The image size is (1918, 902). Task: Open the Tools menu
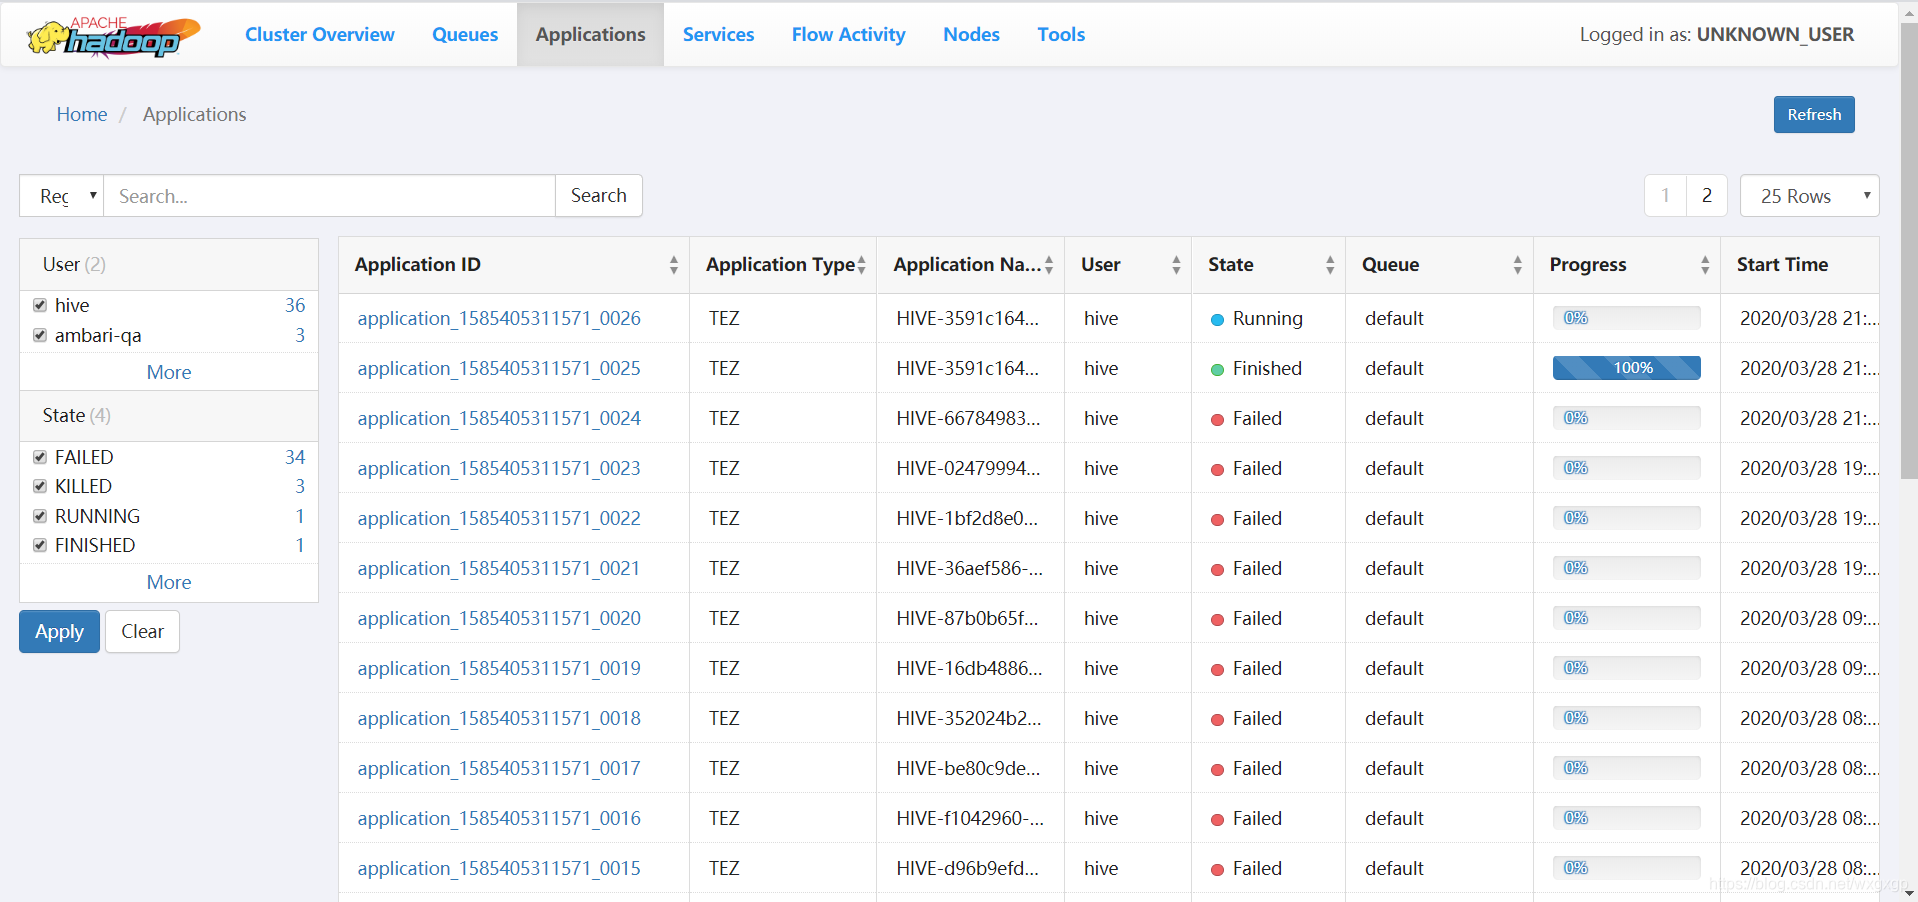click(1061, 35)
